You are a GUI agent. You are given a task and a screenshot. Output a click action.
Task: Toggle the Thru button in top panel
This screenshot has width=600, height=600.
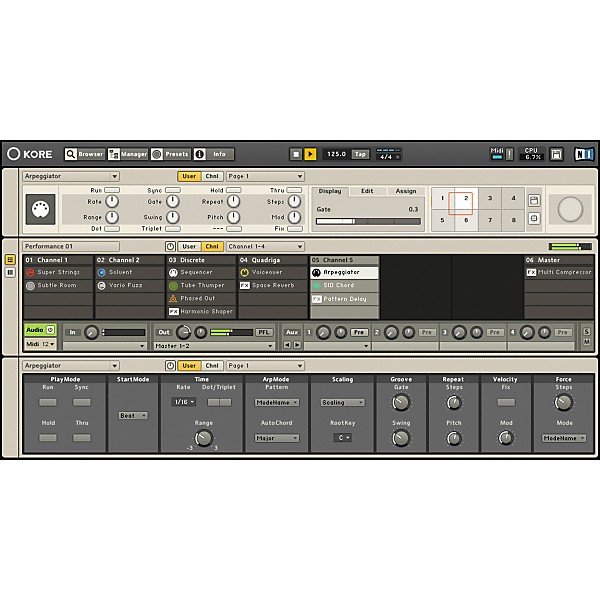click(x=294, y=190)
